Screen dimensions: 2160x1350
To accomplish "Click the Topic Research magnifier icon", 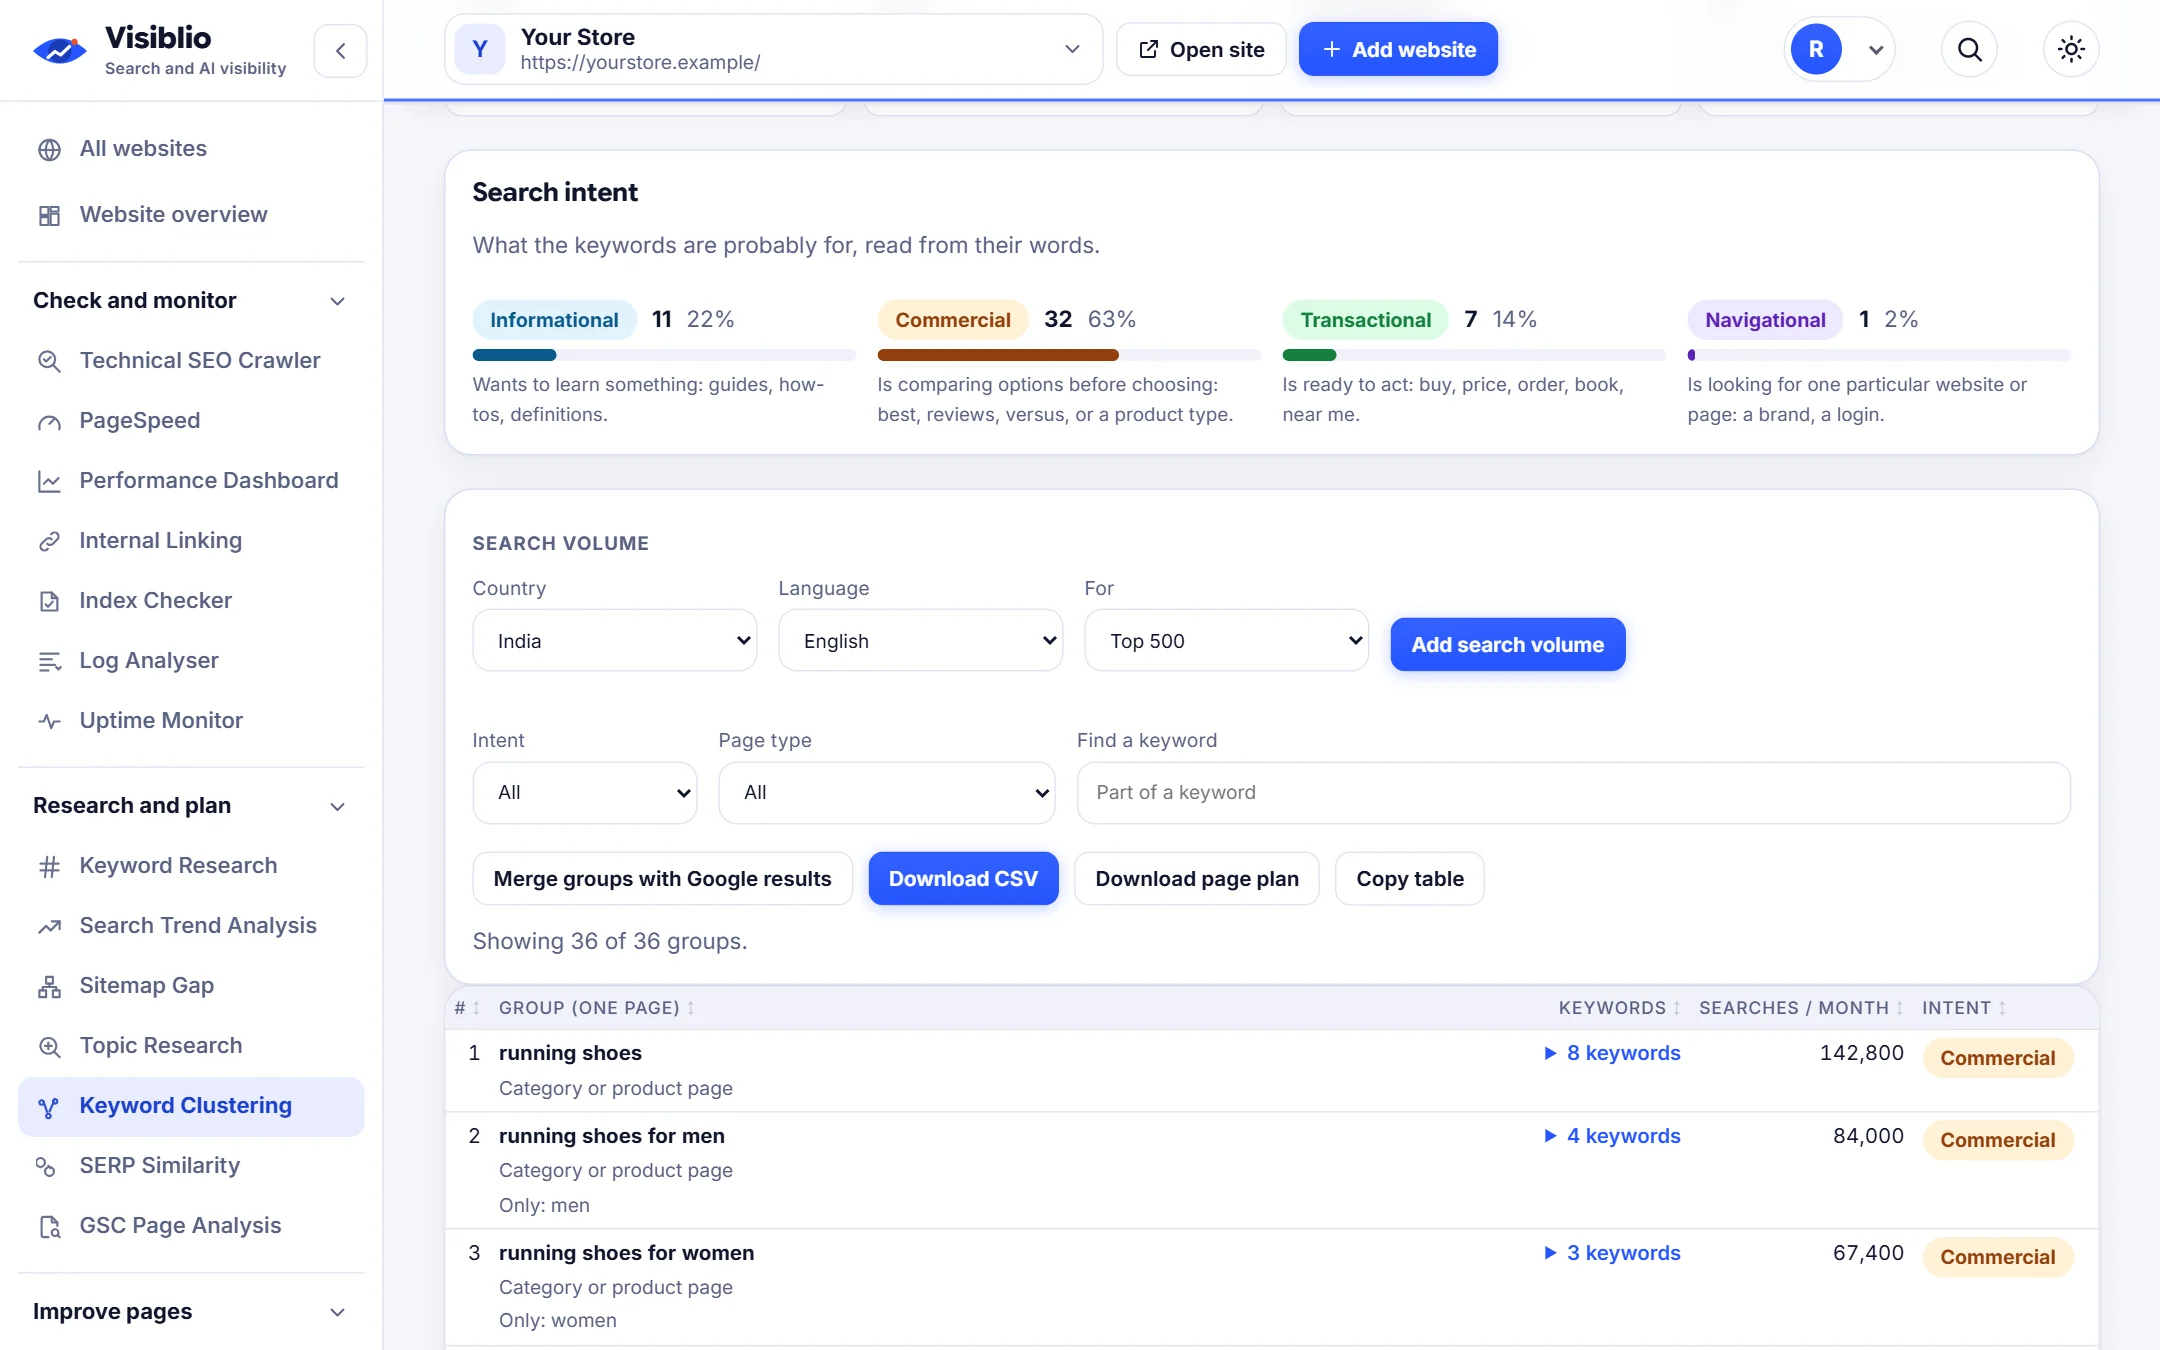I will pyautogui.click(x=49, y=1046).
